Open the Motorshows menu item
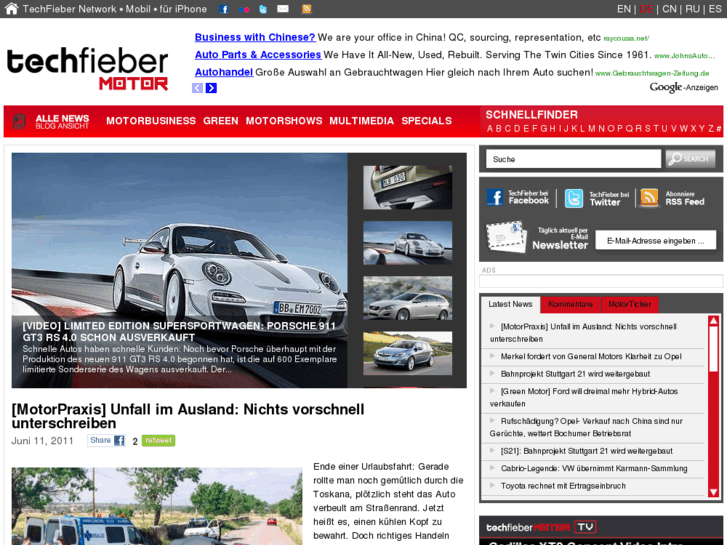727x545 pixels. 284,121
